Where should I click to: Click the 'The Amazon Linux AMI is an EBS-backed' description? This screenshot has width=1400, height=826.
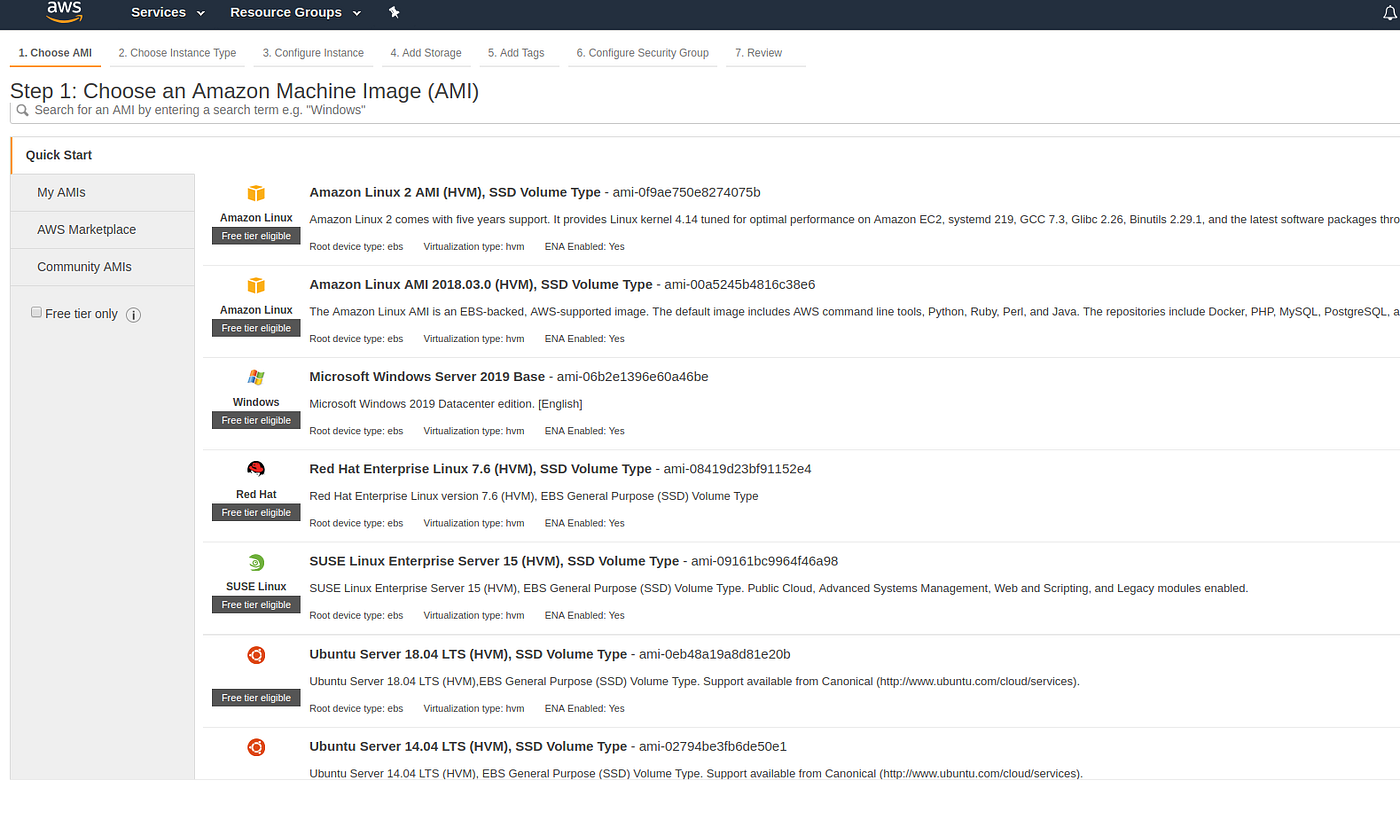(x=855, y=312)
